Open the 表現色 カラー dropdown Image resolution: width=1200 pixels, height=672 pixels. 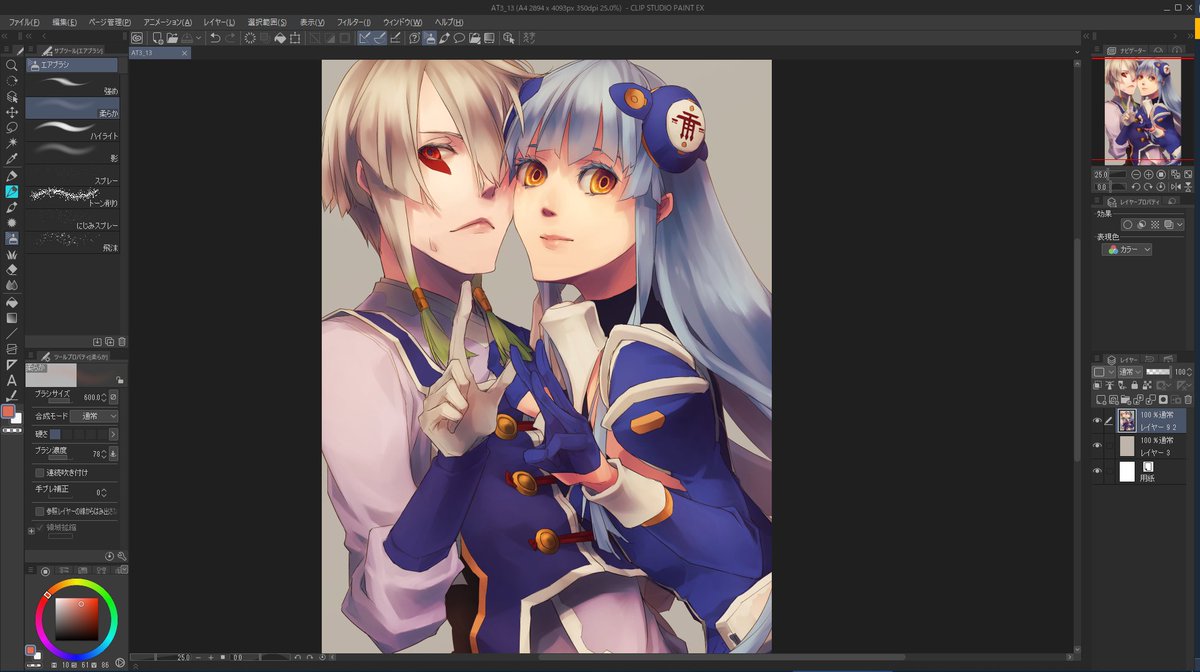coord(1127,250)
